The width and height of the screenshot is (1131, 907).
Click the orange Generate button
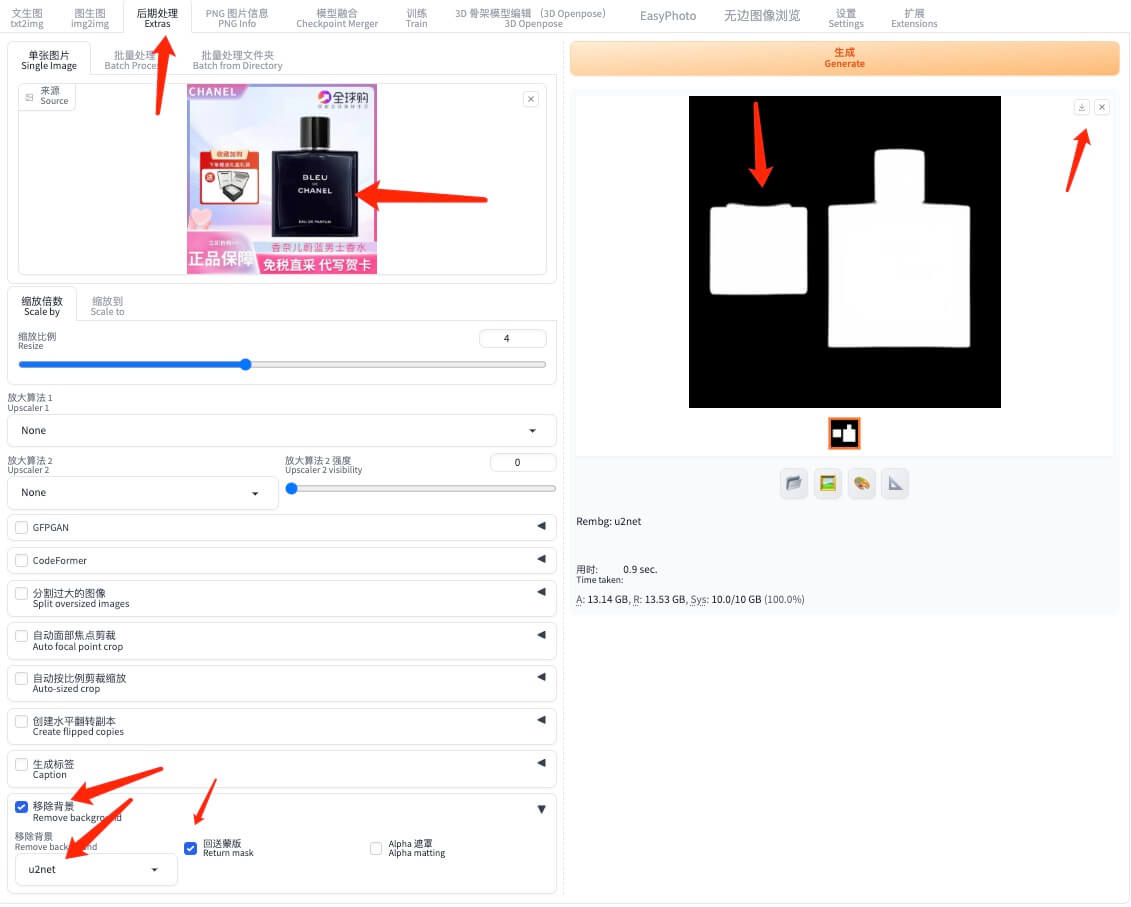pyautogui.click(x=844, y=58)
